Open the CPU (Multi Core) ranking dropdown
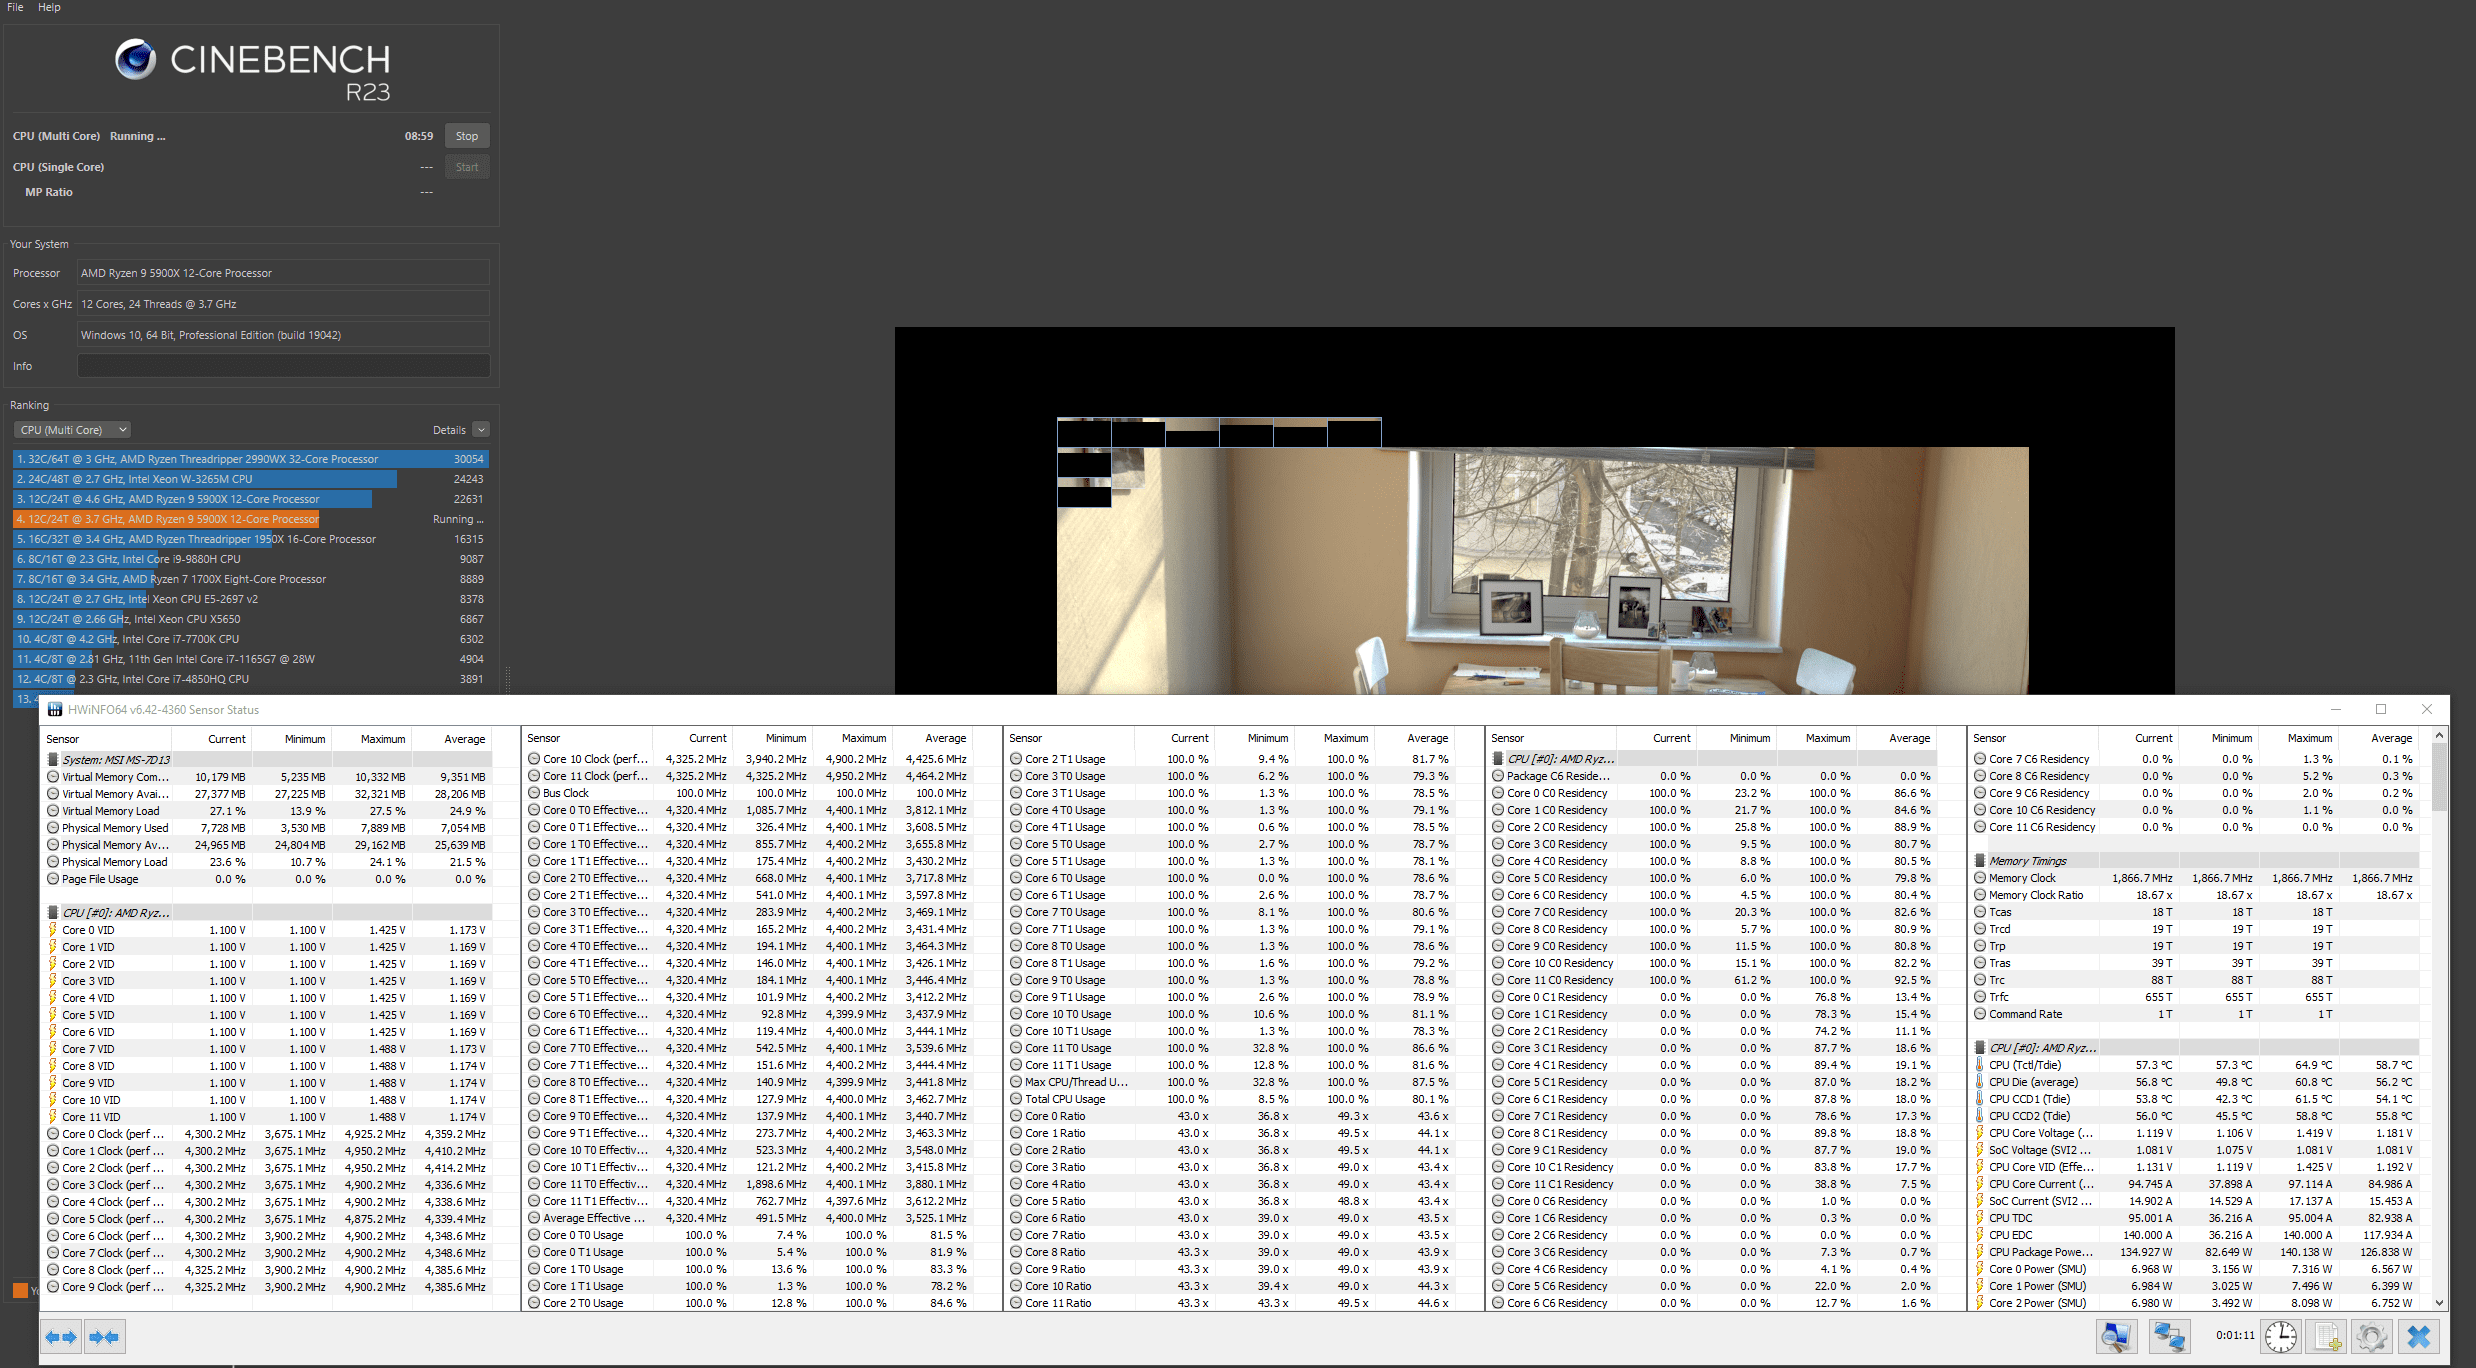 tap(73, 430)
